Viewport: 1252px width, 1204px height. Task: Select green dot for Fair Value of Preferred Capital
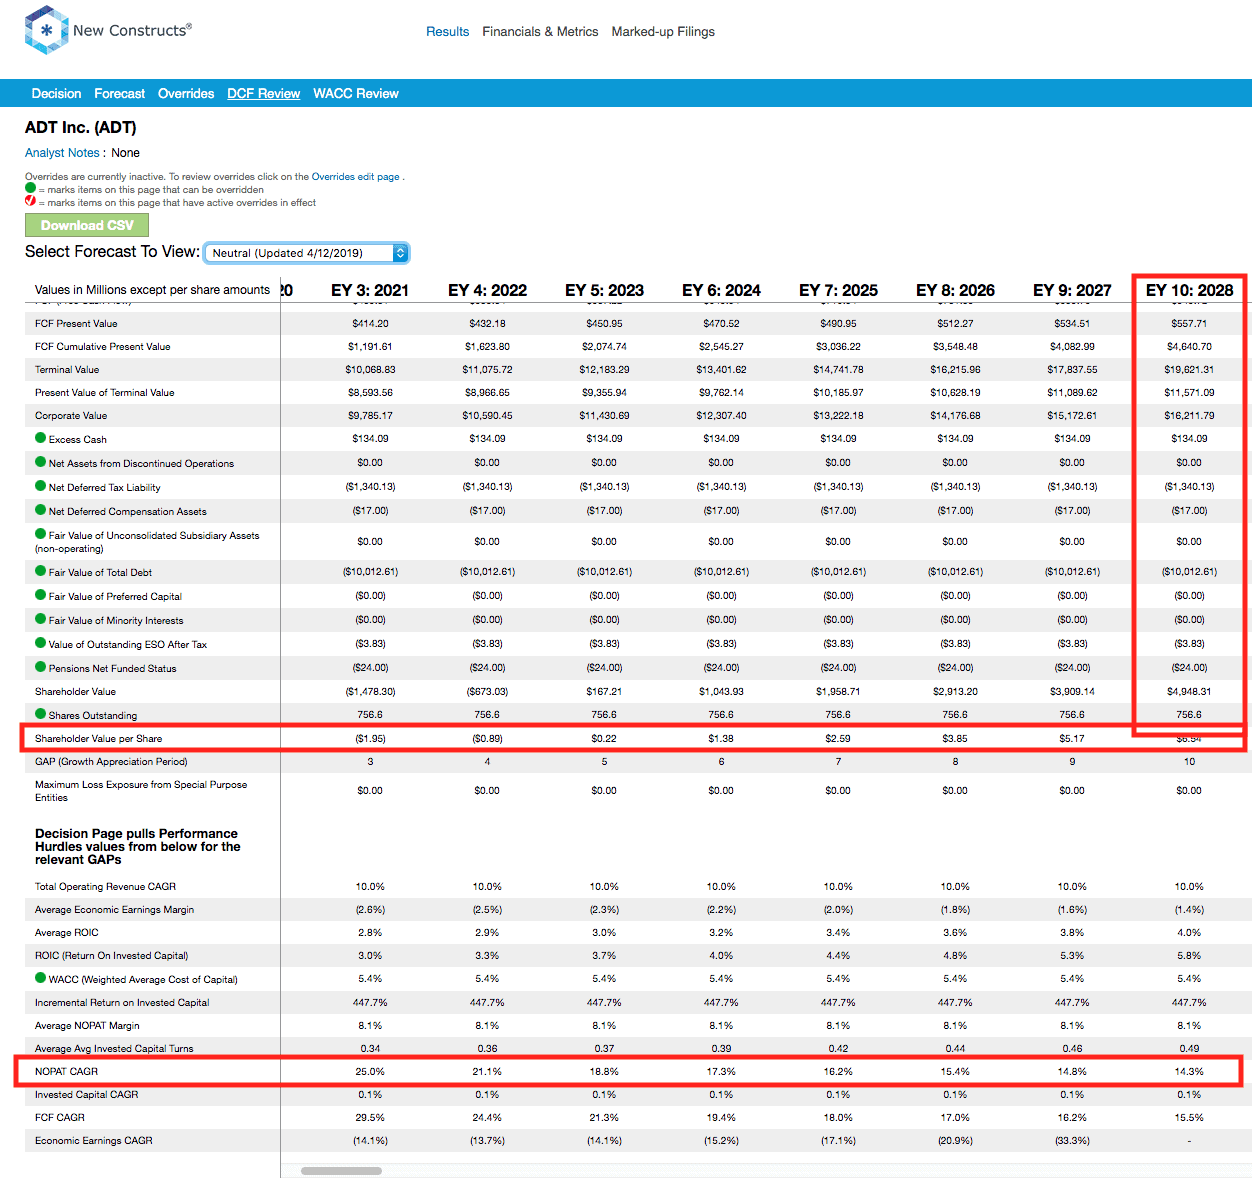tap(41, 595)
